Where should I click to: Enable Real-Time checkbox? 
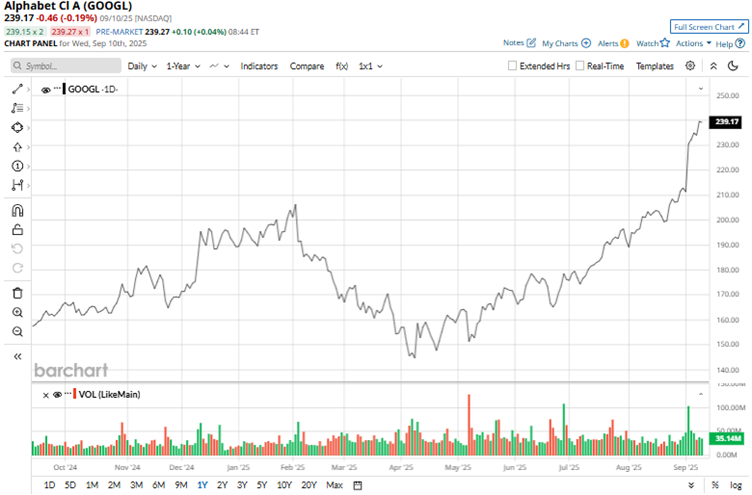tap(579, 65)
